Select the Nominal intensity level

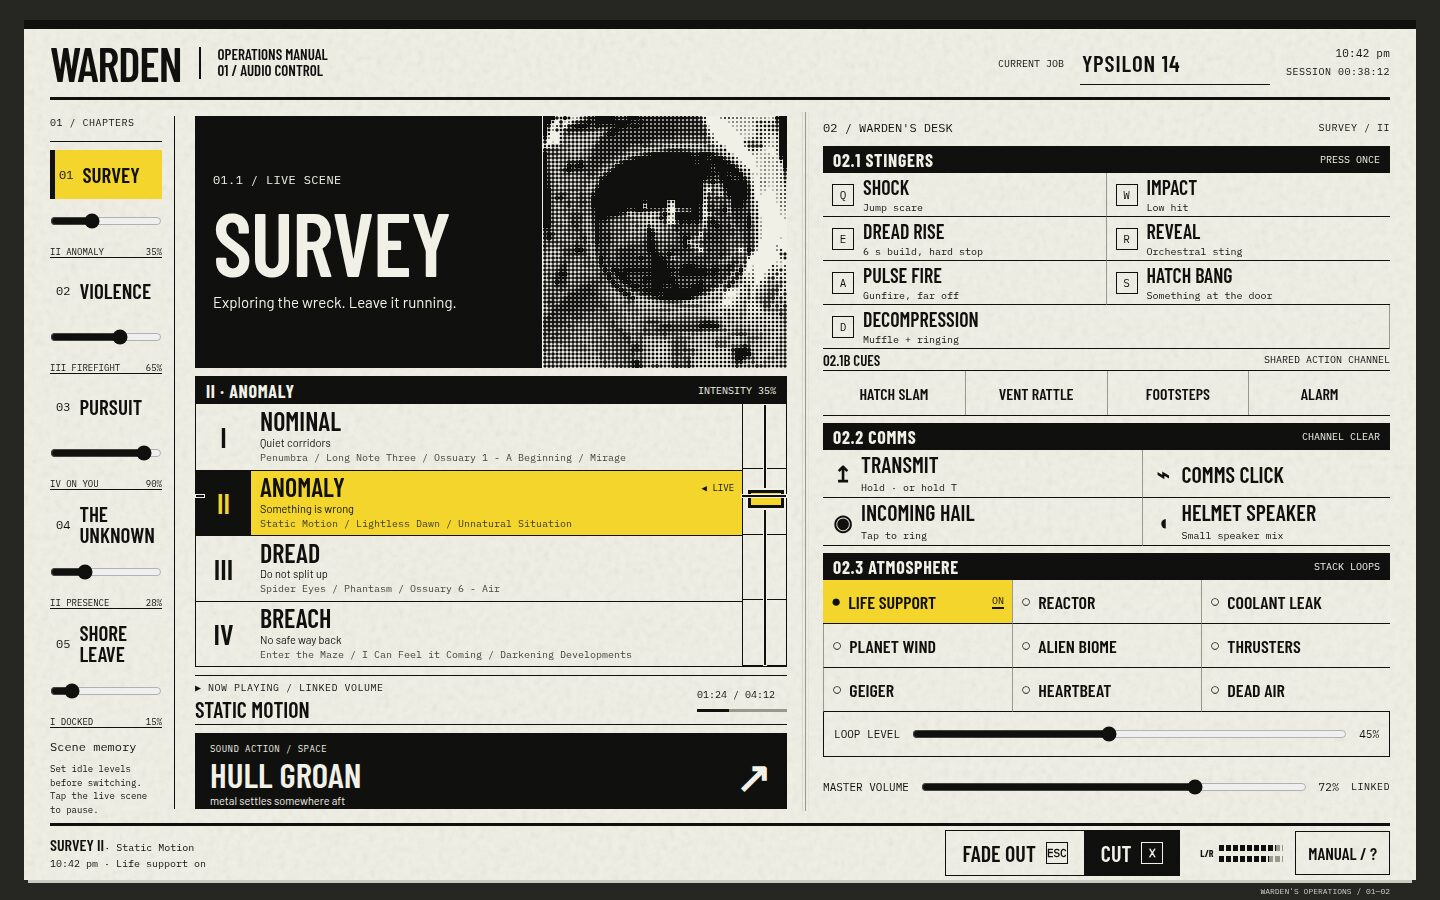click(x=469, y=438)
